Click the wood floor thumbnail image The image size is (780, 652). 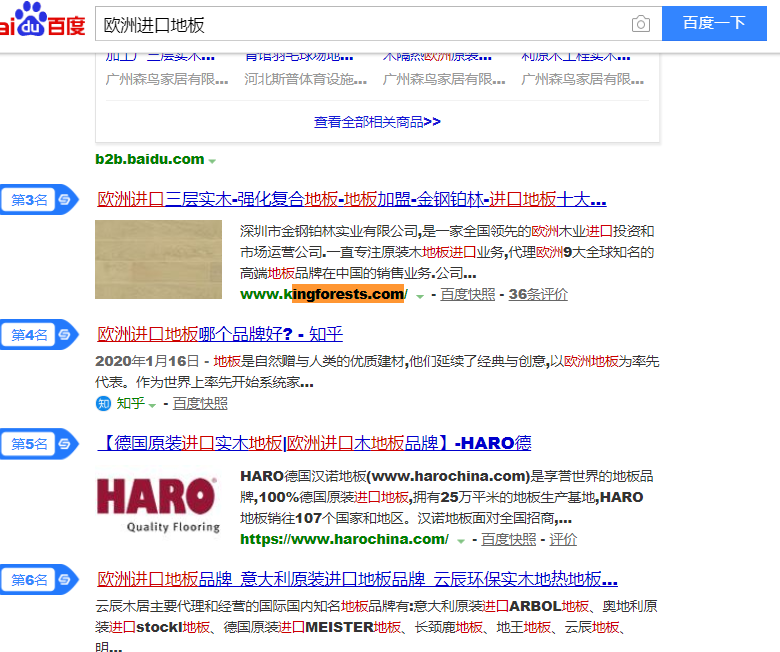[158, 259]
